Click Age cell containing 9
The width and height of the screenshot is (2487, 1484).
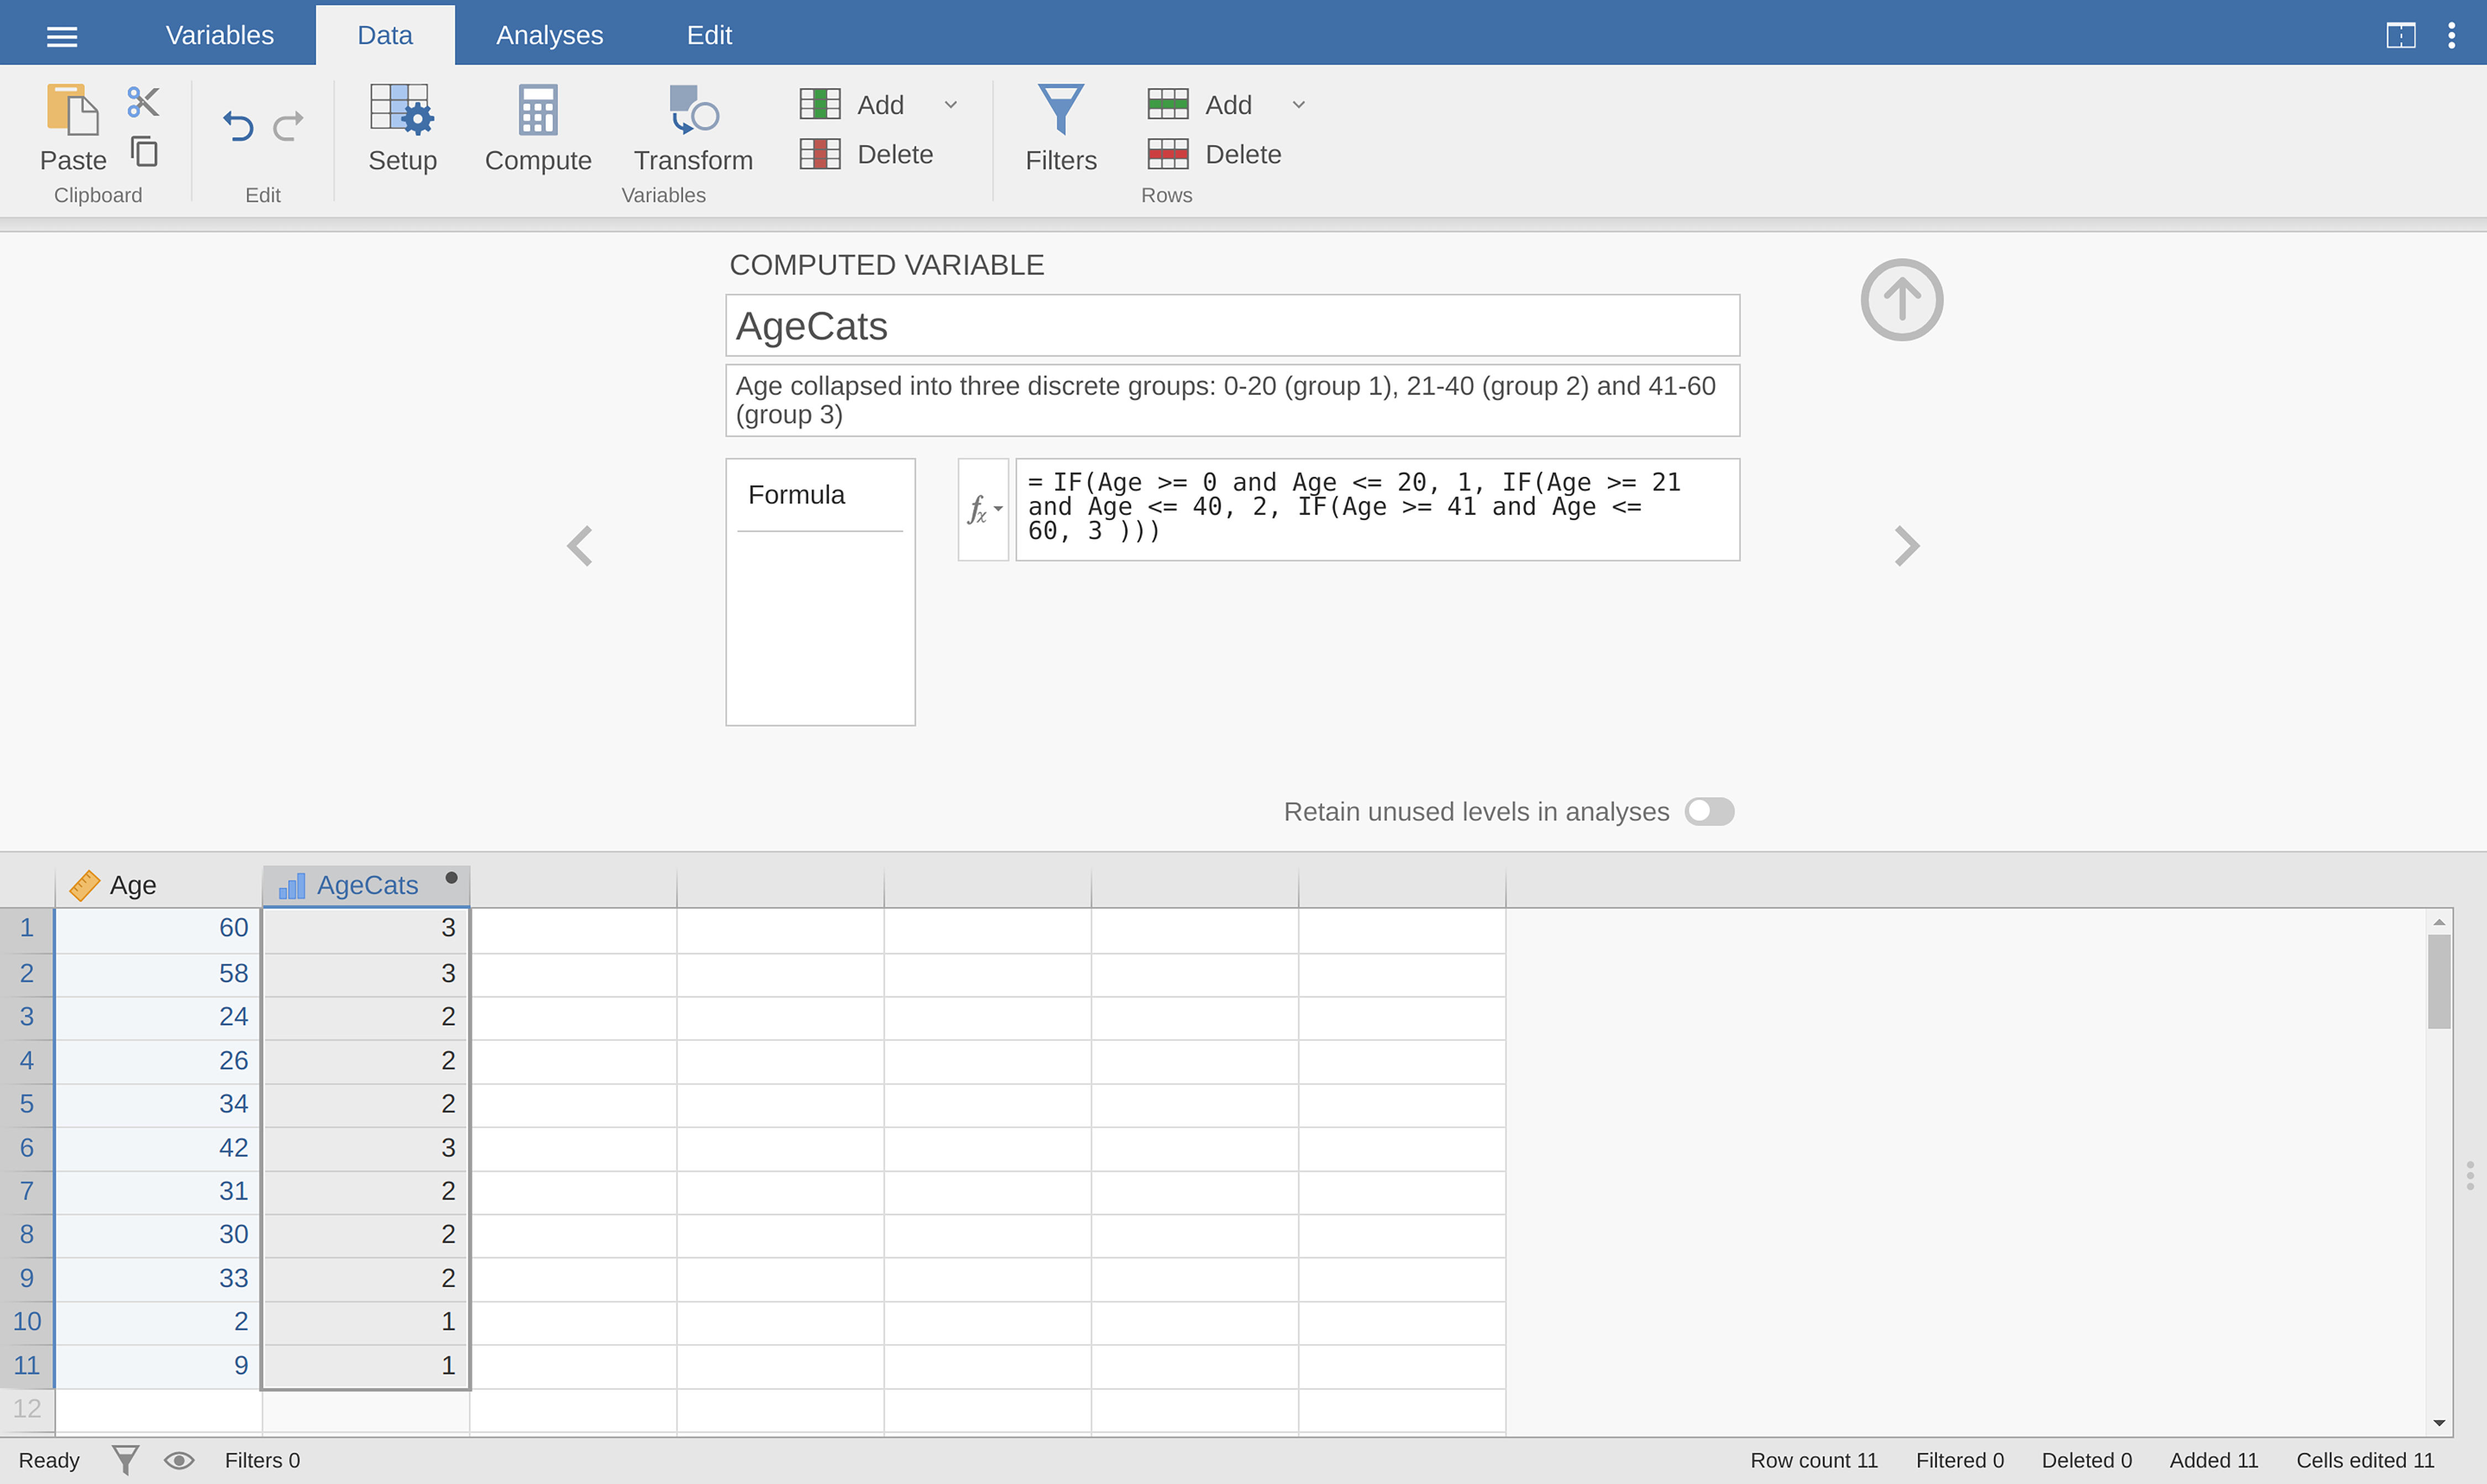click(159, 1366)
